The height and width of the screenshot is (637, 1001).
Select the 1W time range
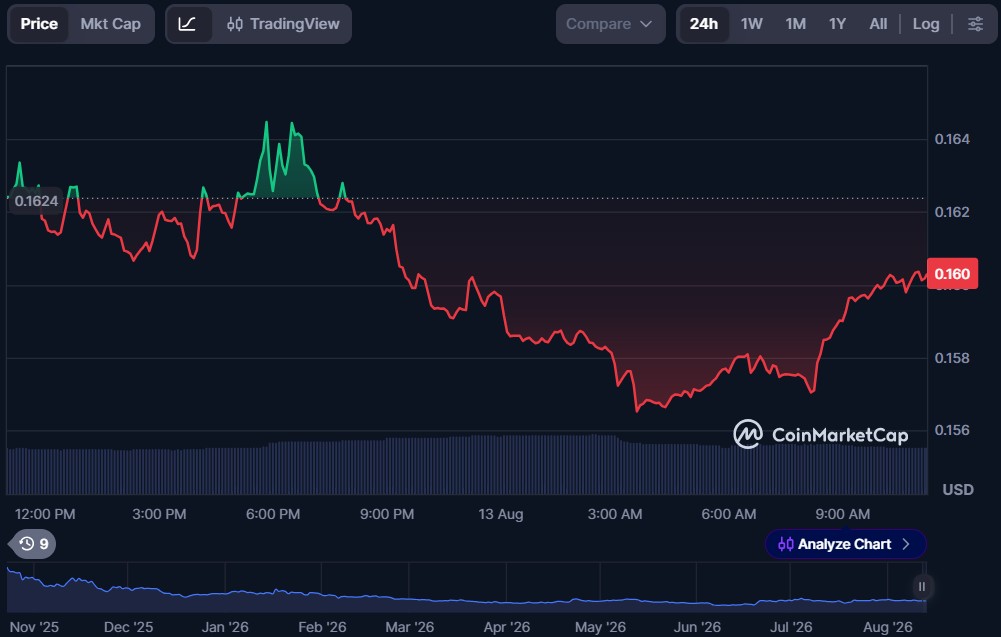point(751,24)
